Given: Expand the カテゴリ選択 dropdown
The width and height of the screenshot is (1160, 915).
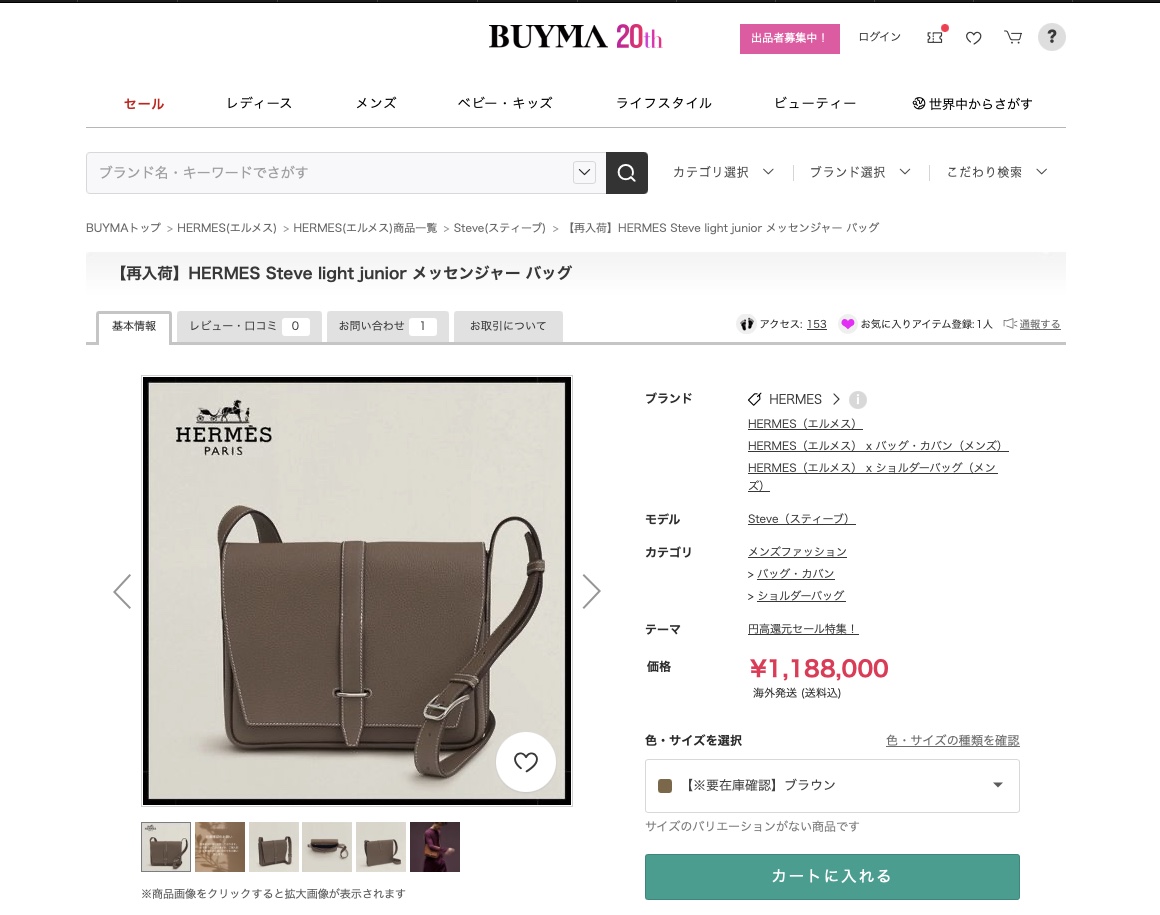Looking at the screenshot, I should [723, 172].
